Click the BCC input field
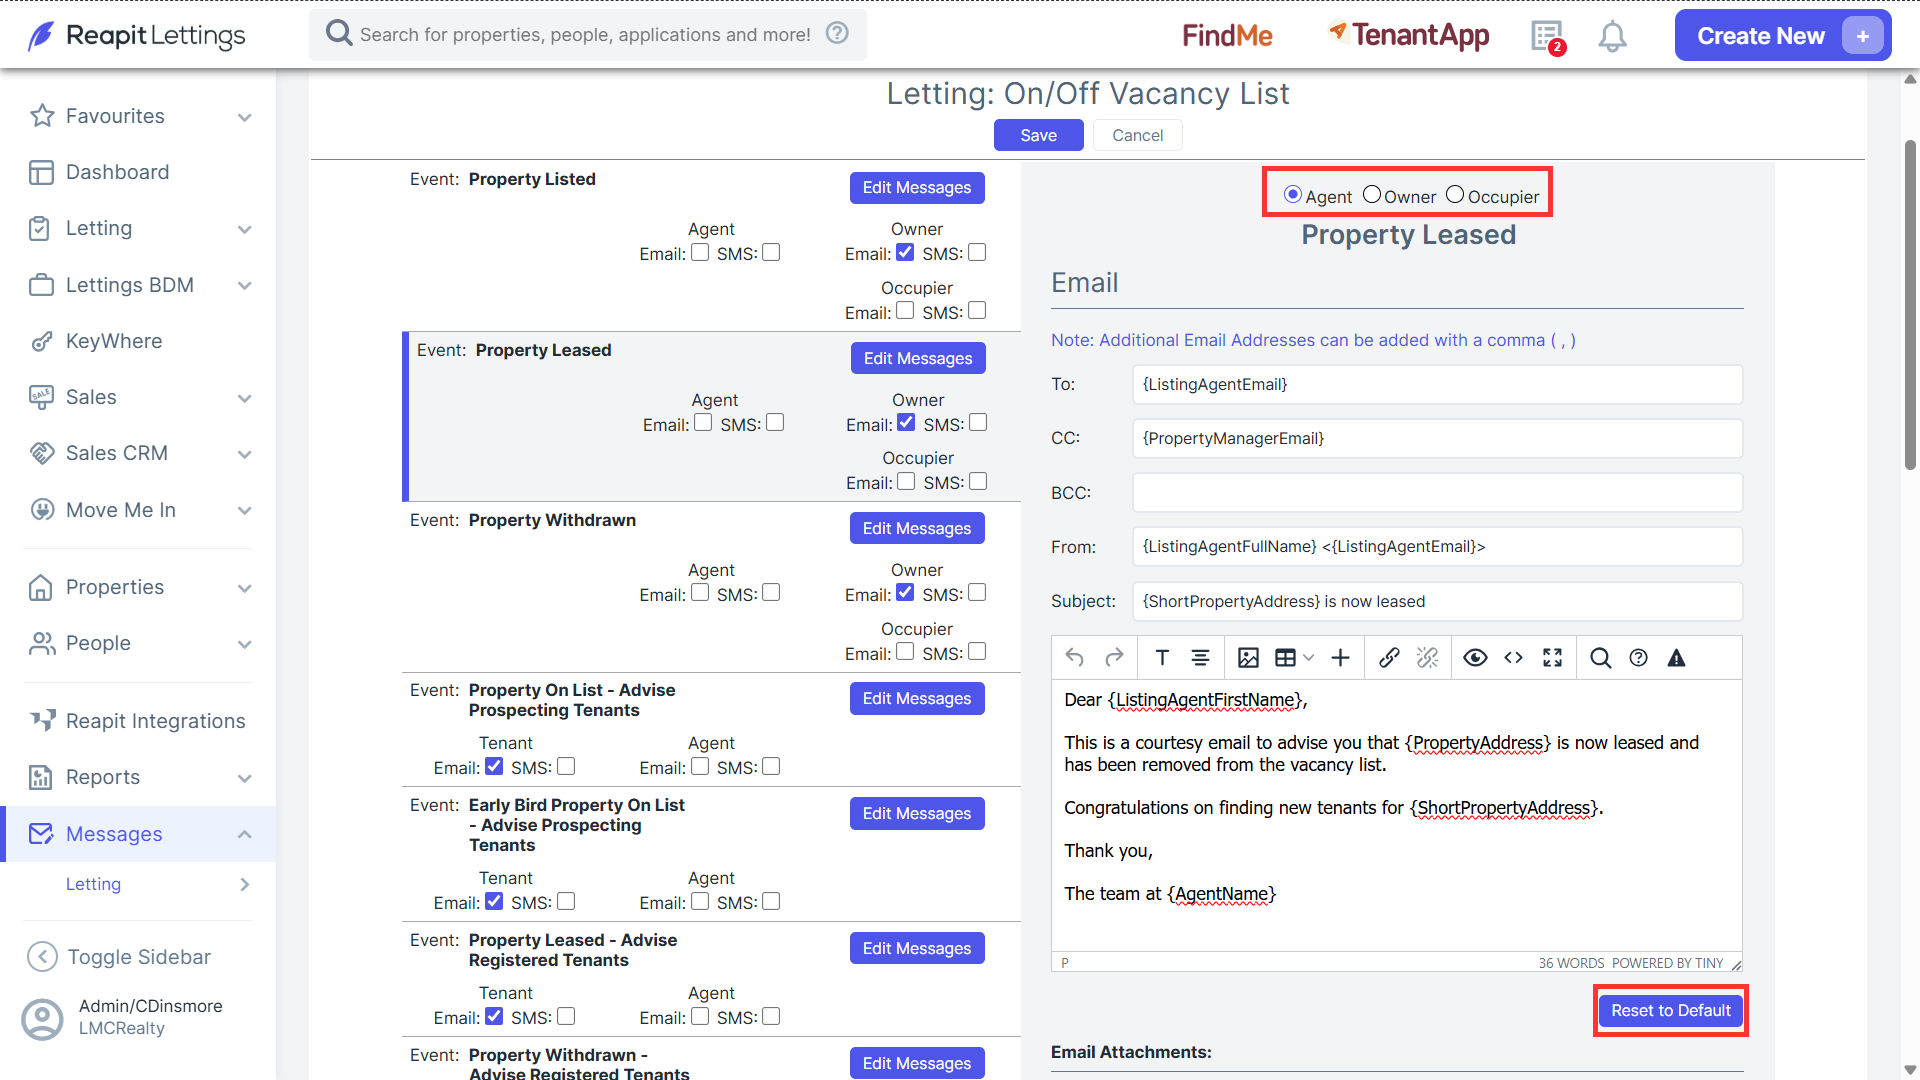The height and width of the screenshot is (1080, 1920). pyautogui.click(x=1437, y=493)
